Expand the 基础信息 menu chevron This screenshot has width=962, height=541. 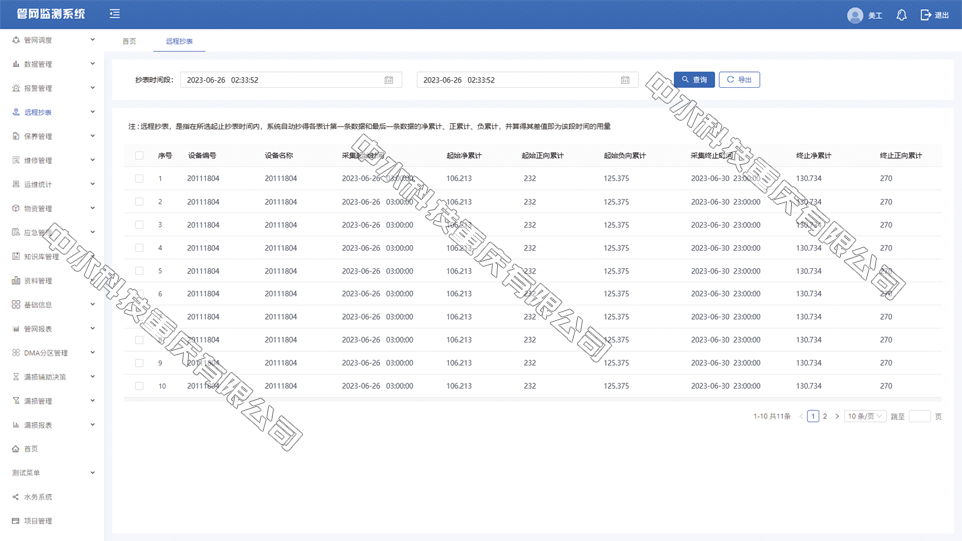click(x=93, y=304)
